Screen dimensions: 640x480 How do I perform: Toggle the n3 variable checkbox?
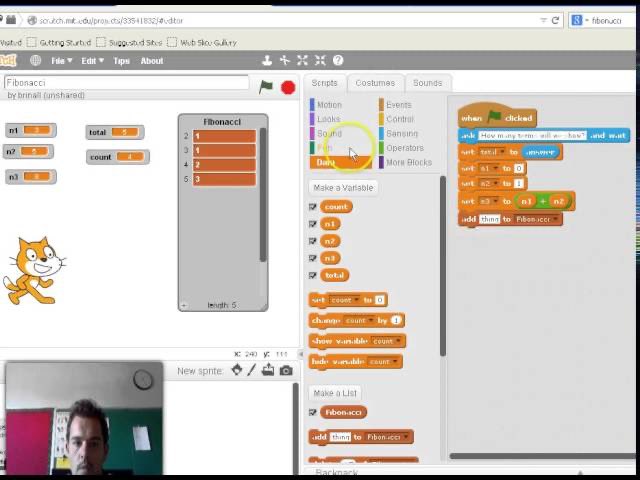(313, 258)
